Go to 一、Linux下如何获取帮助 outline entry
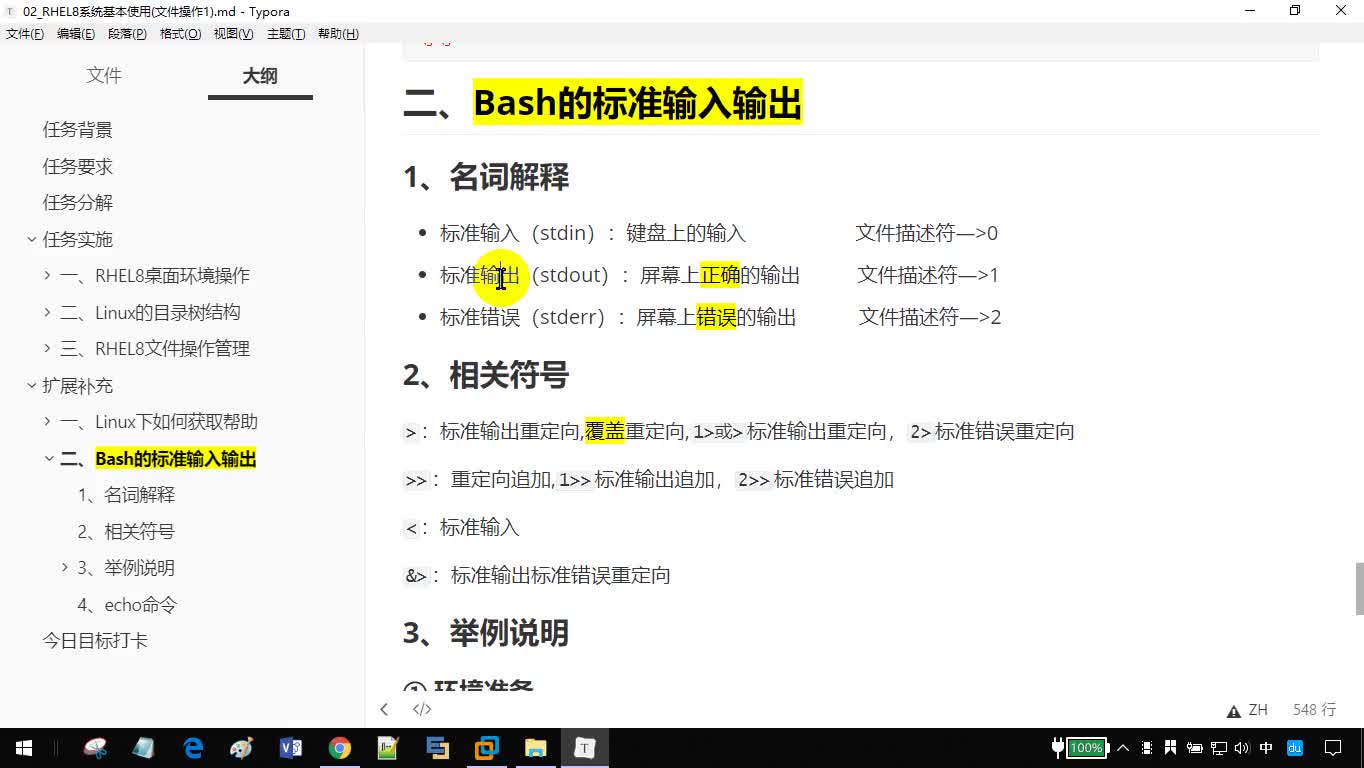Screen dimensions: 1364x768 click(x=159, y=422)
